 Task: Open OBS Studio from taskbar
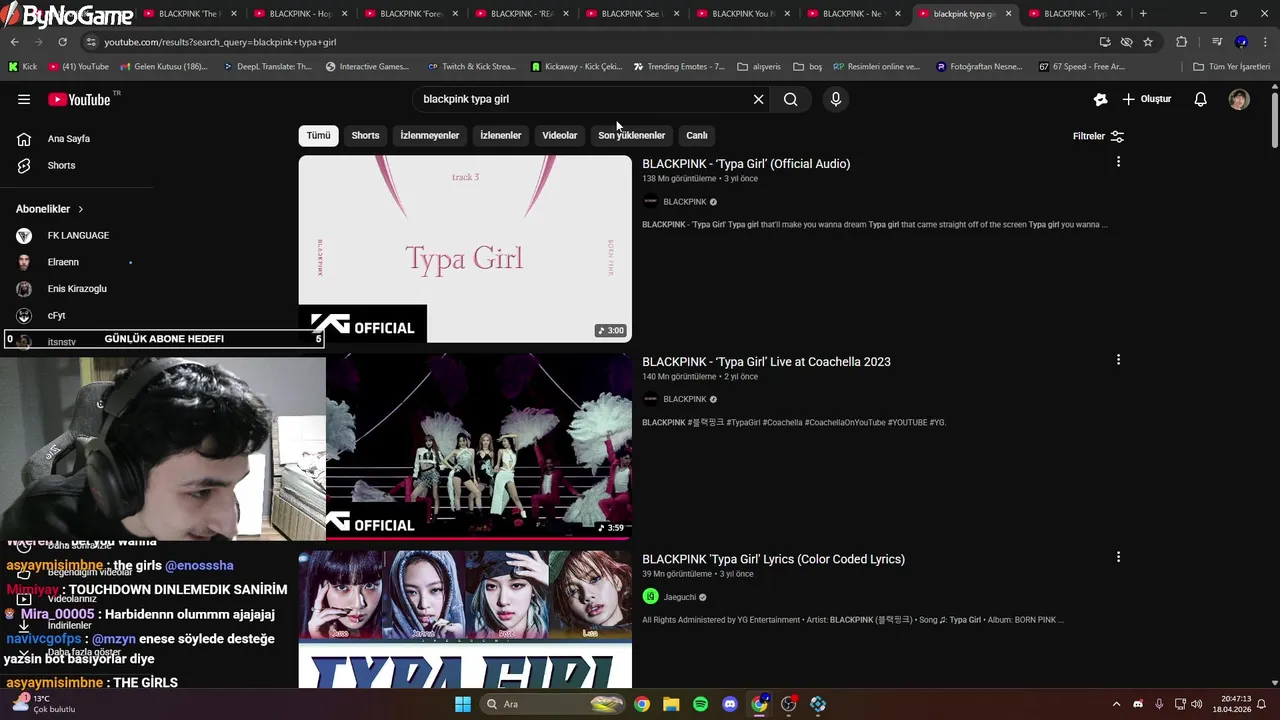[x=789, y=704]
